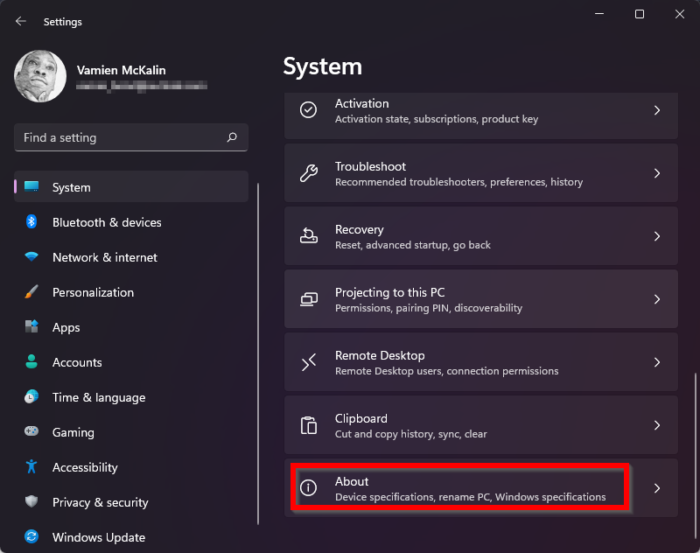Image resolution: width=700 pixels, height=553 pixels.
Task: Expand the Activation settings chevron
Action: (657, 111)
